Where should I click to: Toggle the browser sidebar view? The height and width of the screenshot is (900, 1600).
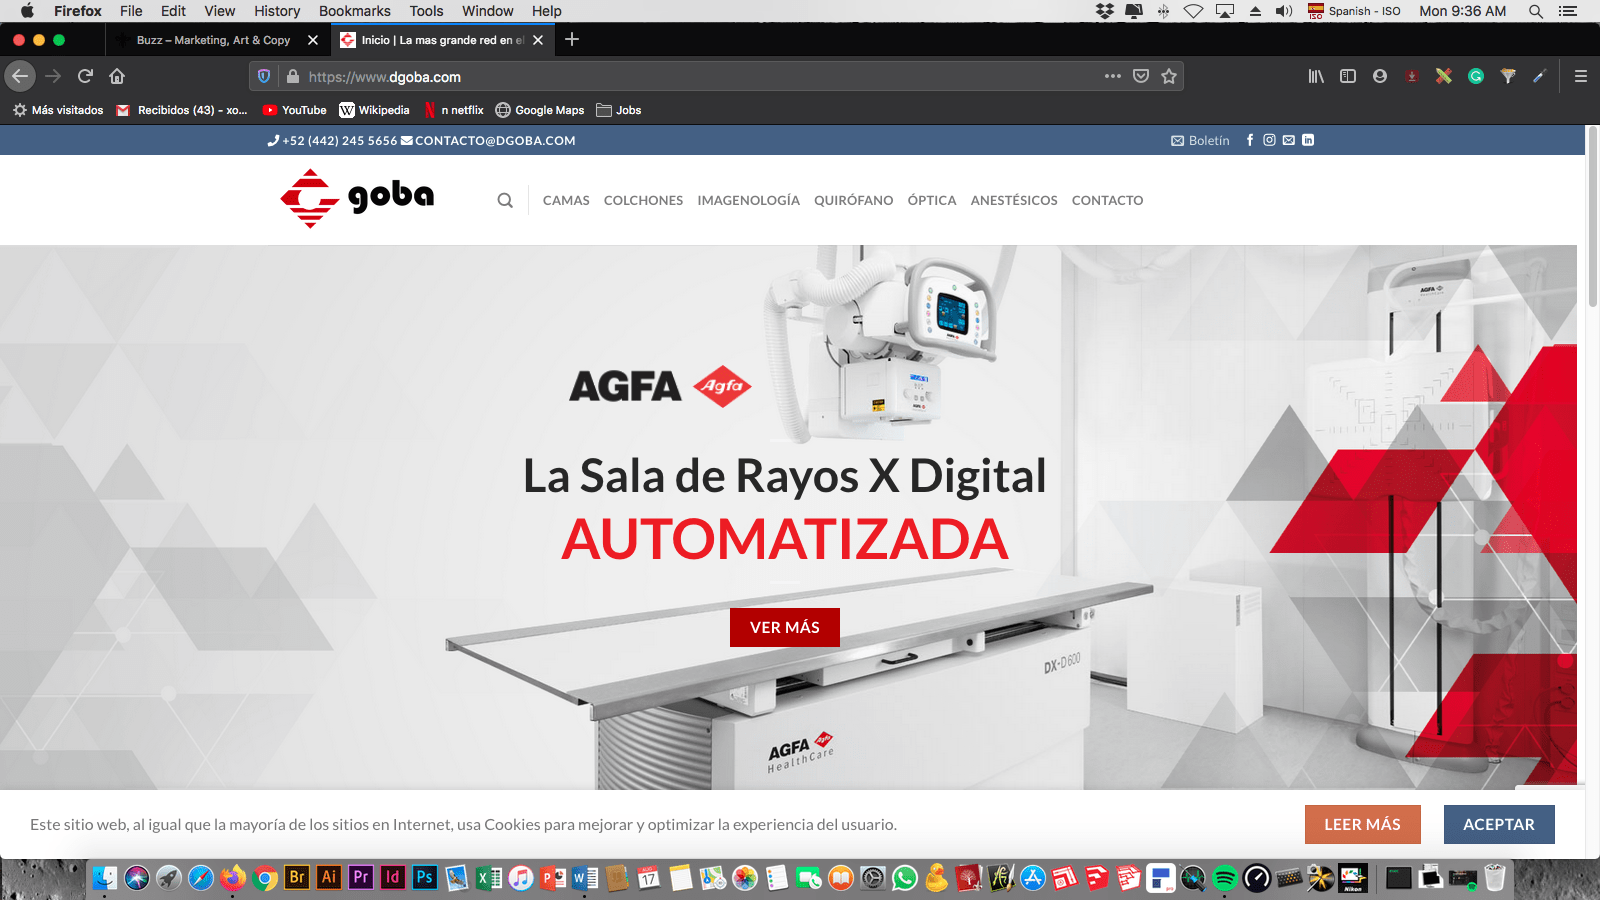point(1348,75)
